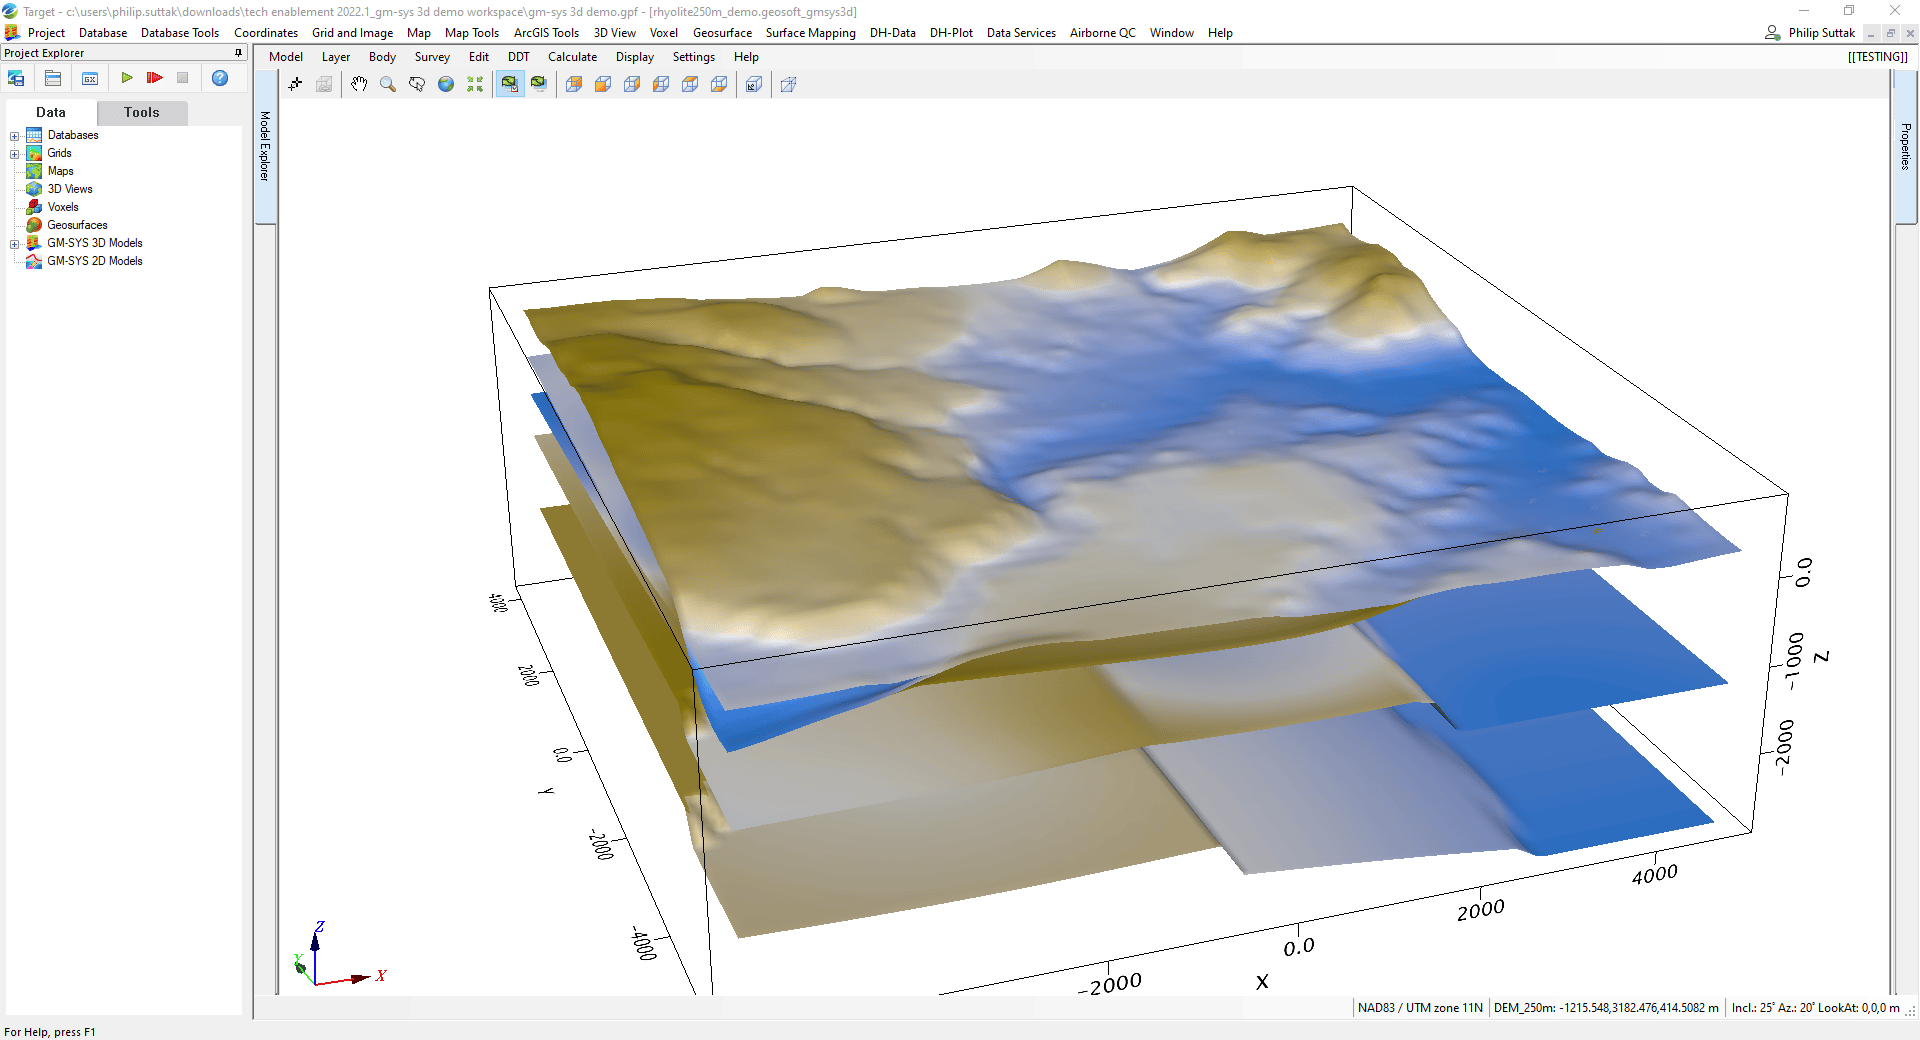Viewport: 1920px width, 1040px height.
Task: Click the save project icon in Project Explorer
Action: 16,78
